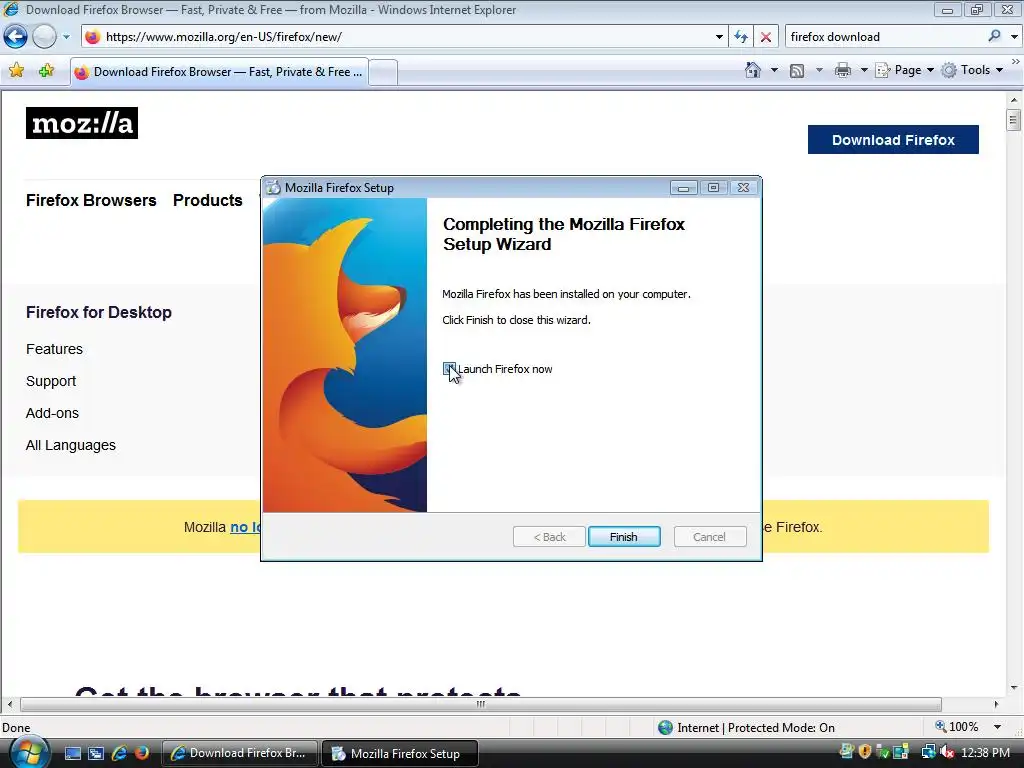Expand the Feeds dropdown arrow
1024x768 pixels.
(819, 70)
